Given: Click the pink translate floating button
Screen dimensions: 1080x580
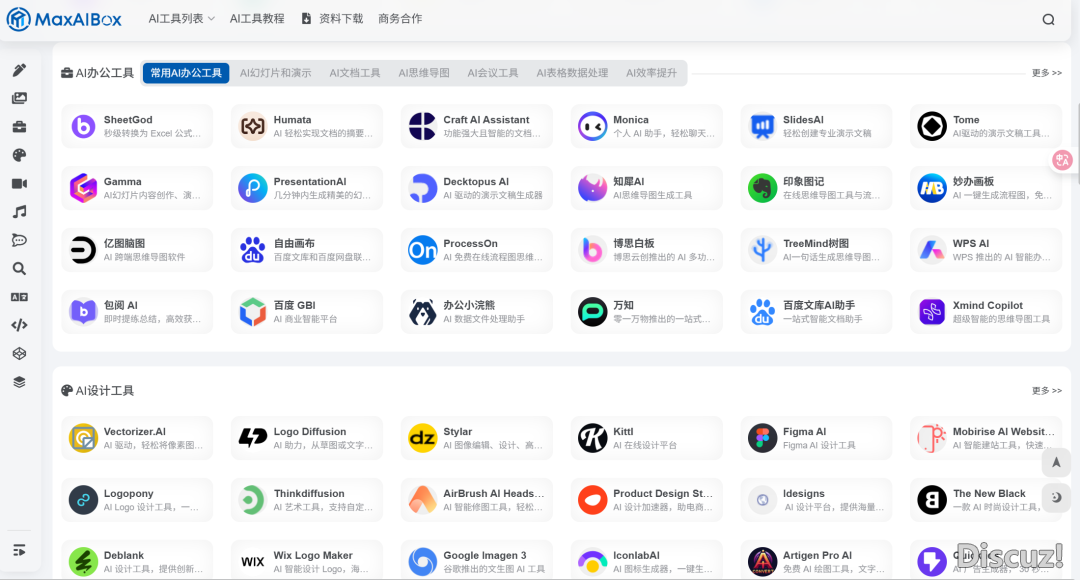Looking at the screenshot, I should 1062,160.
